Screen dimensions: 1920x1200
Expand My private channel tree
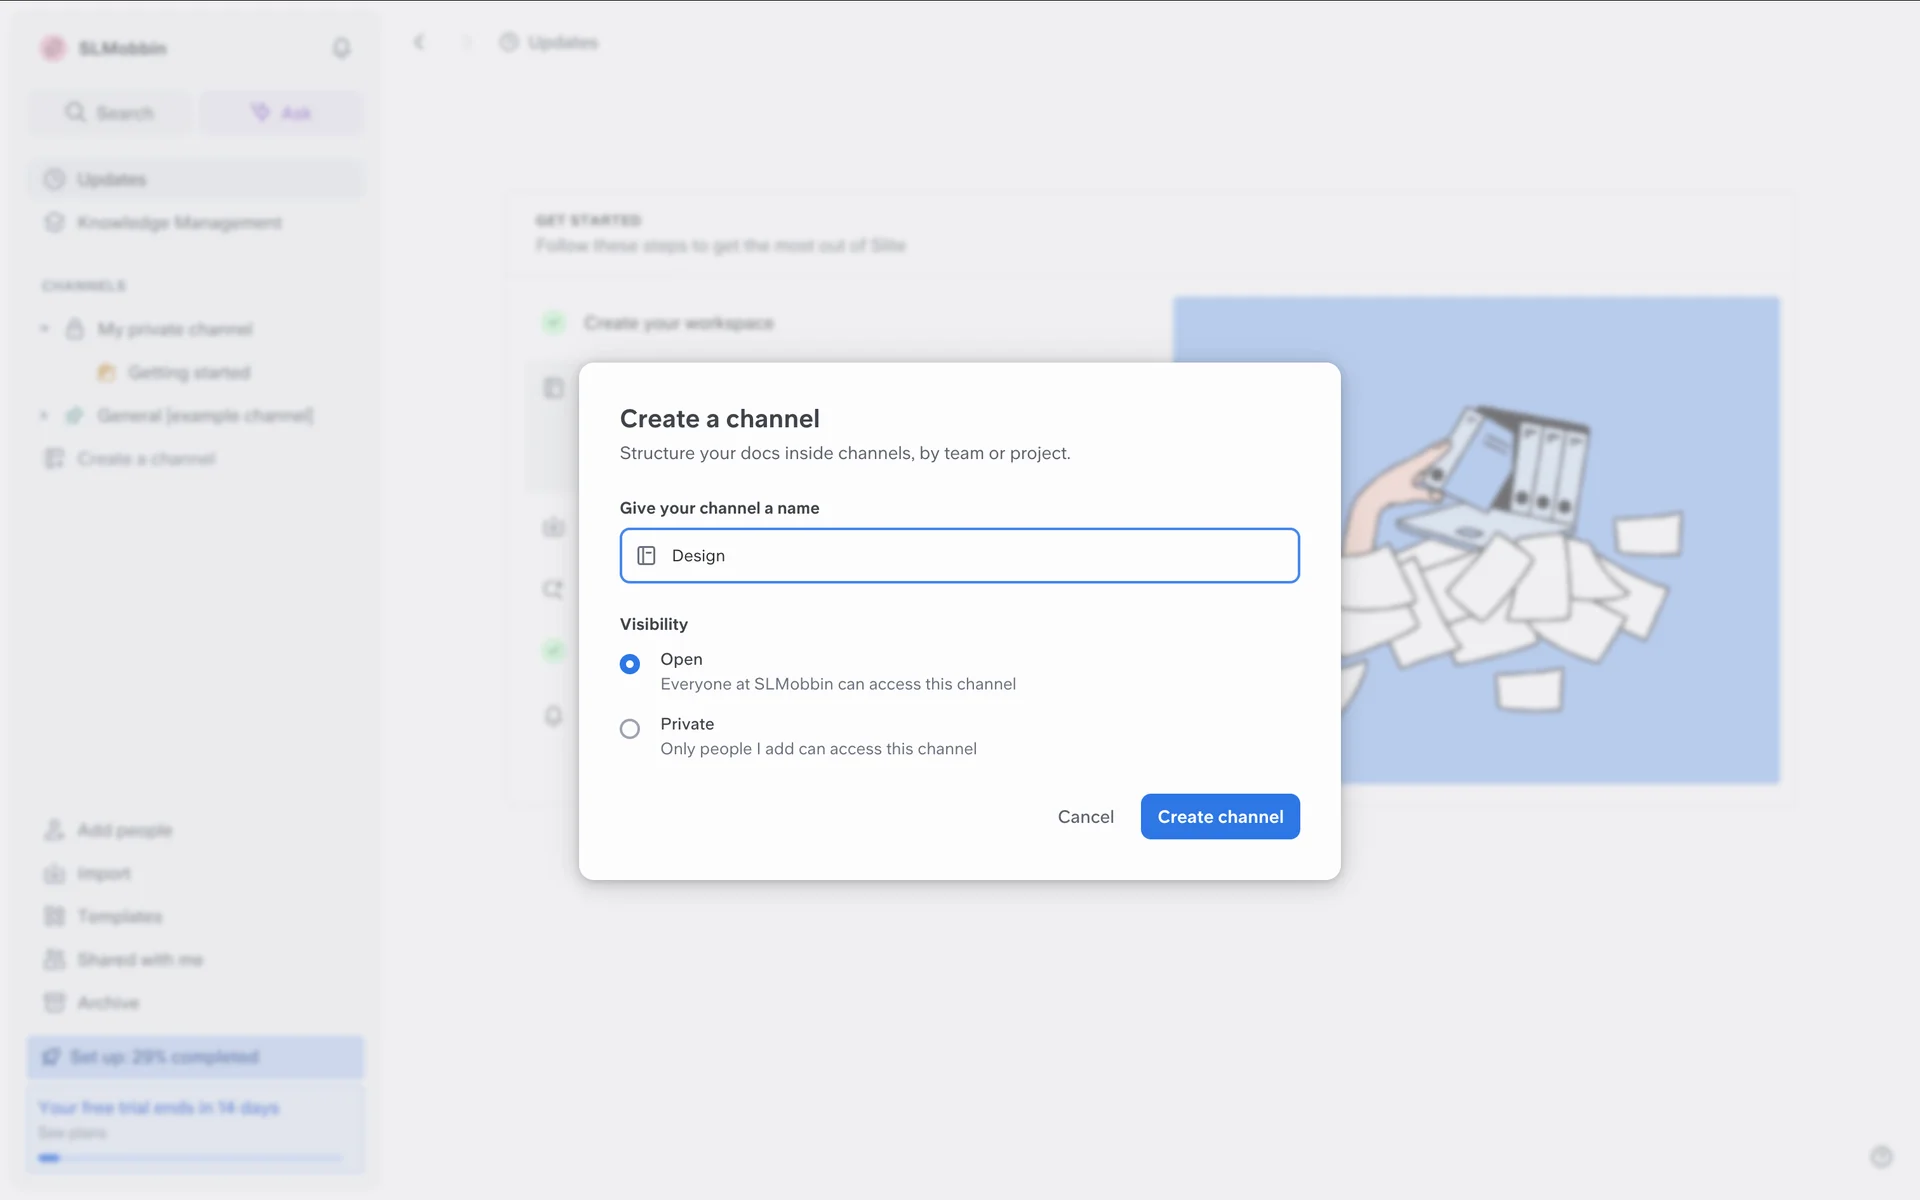click(44, 329)
